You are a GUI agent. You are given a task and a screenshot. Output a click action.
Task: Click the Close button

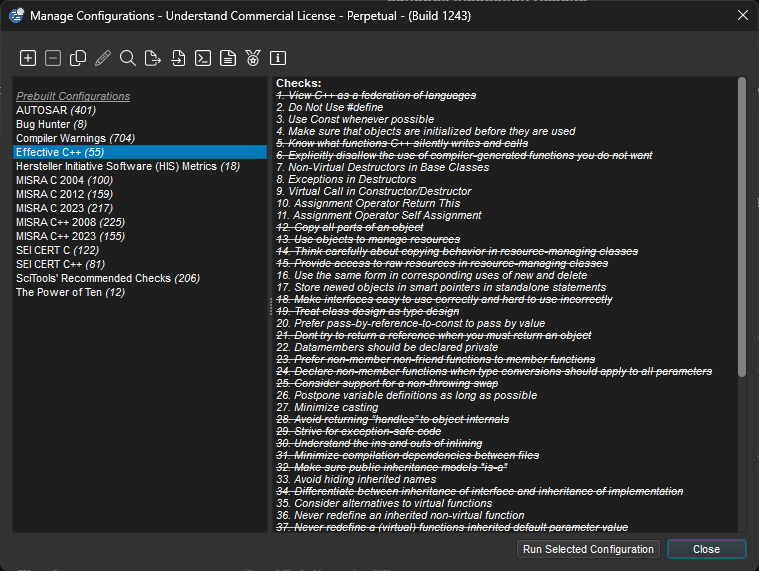pyautogui.click(x=706, y=549)
